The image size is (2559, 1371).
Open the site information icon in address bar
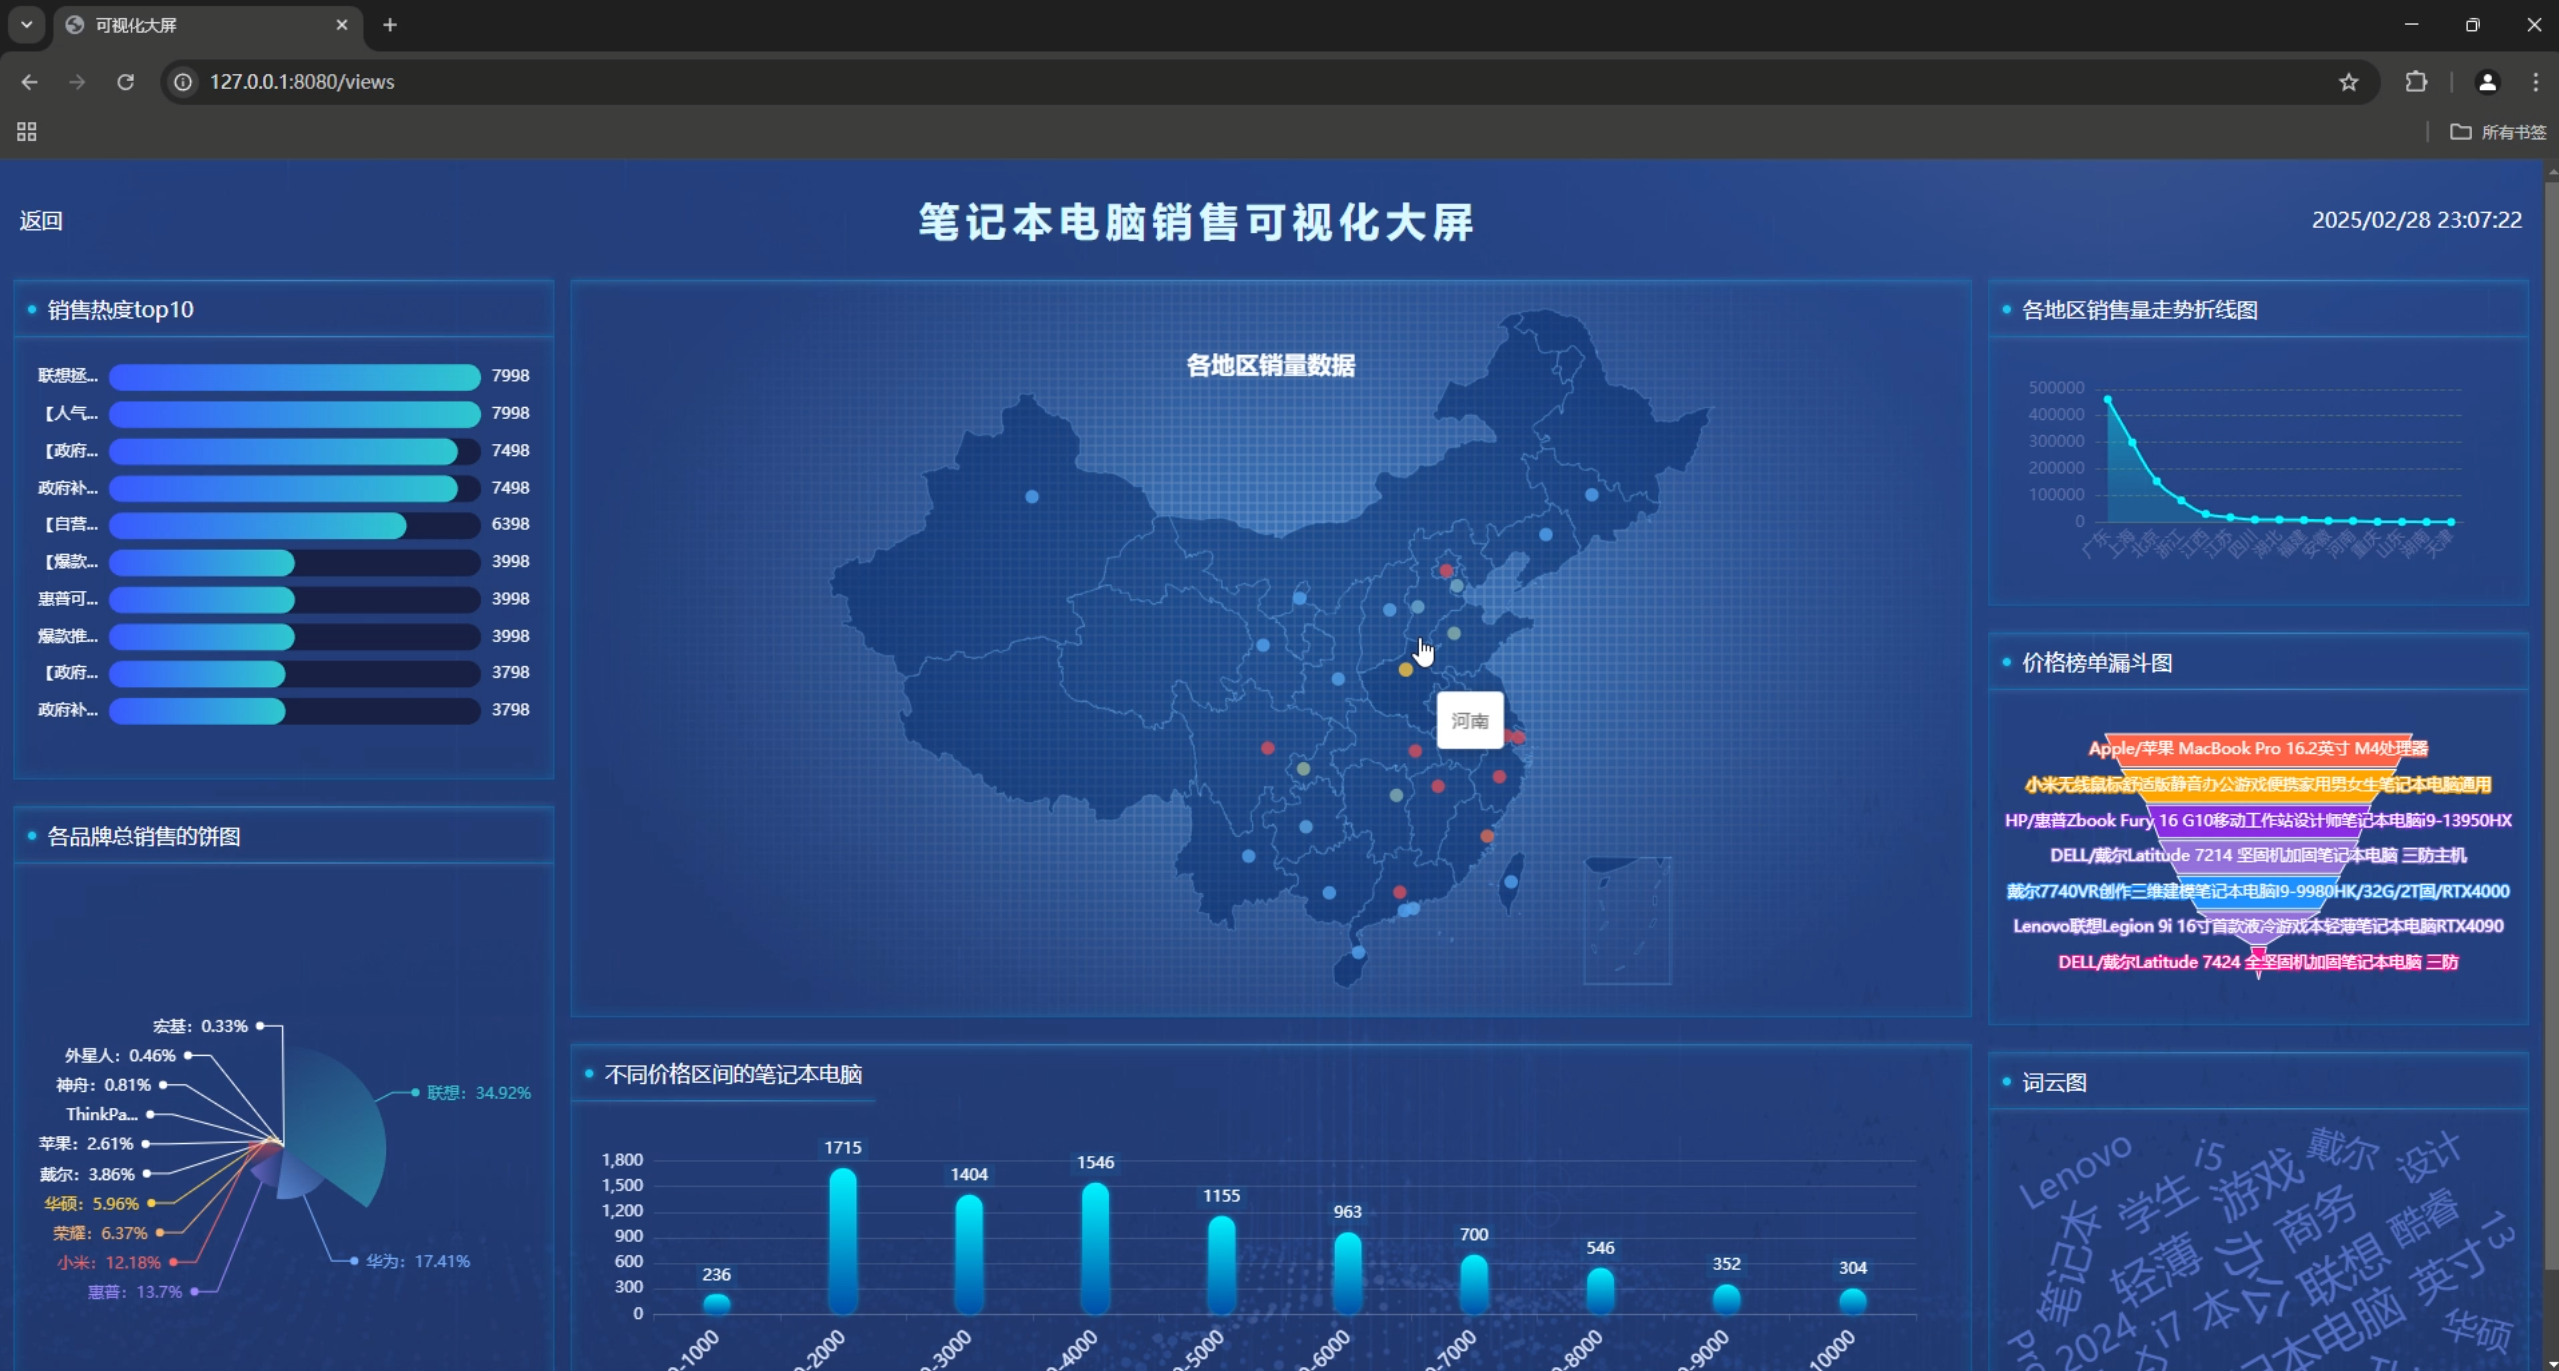pyautogui.click(x=183, y=82)
